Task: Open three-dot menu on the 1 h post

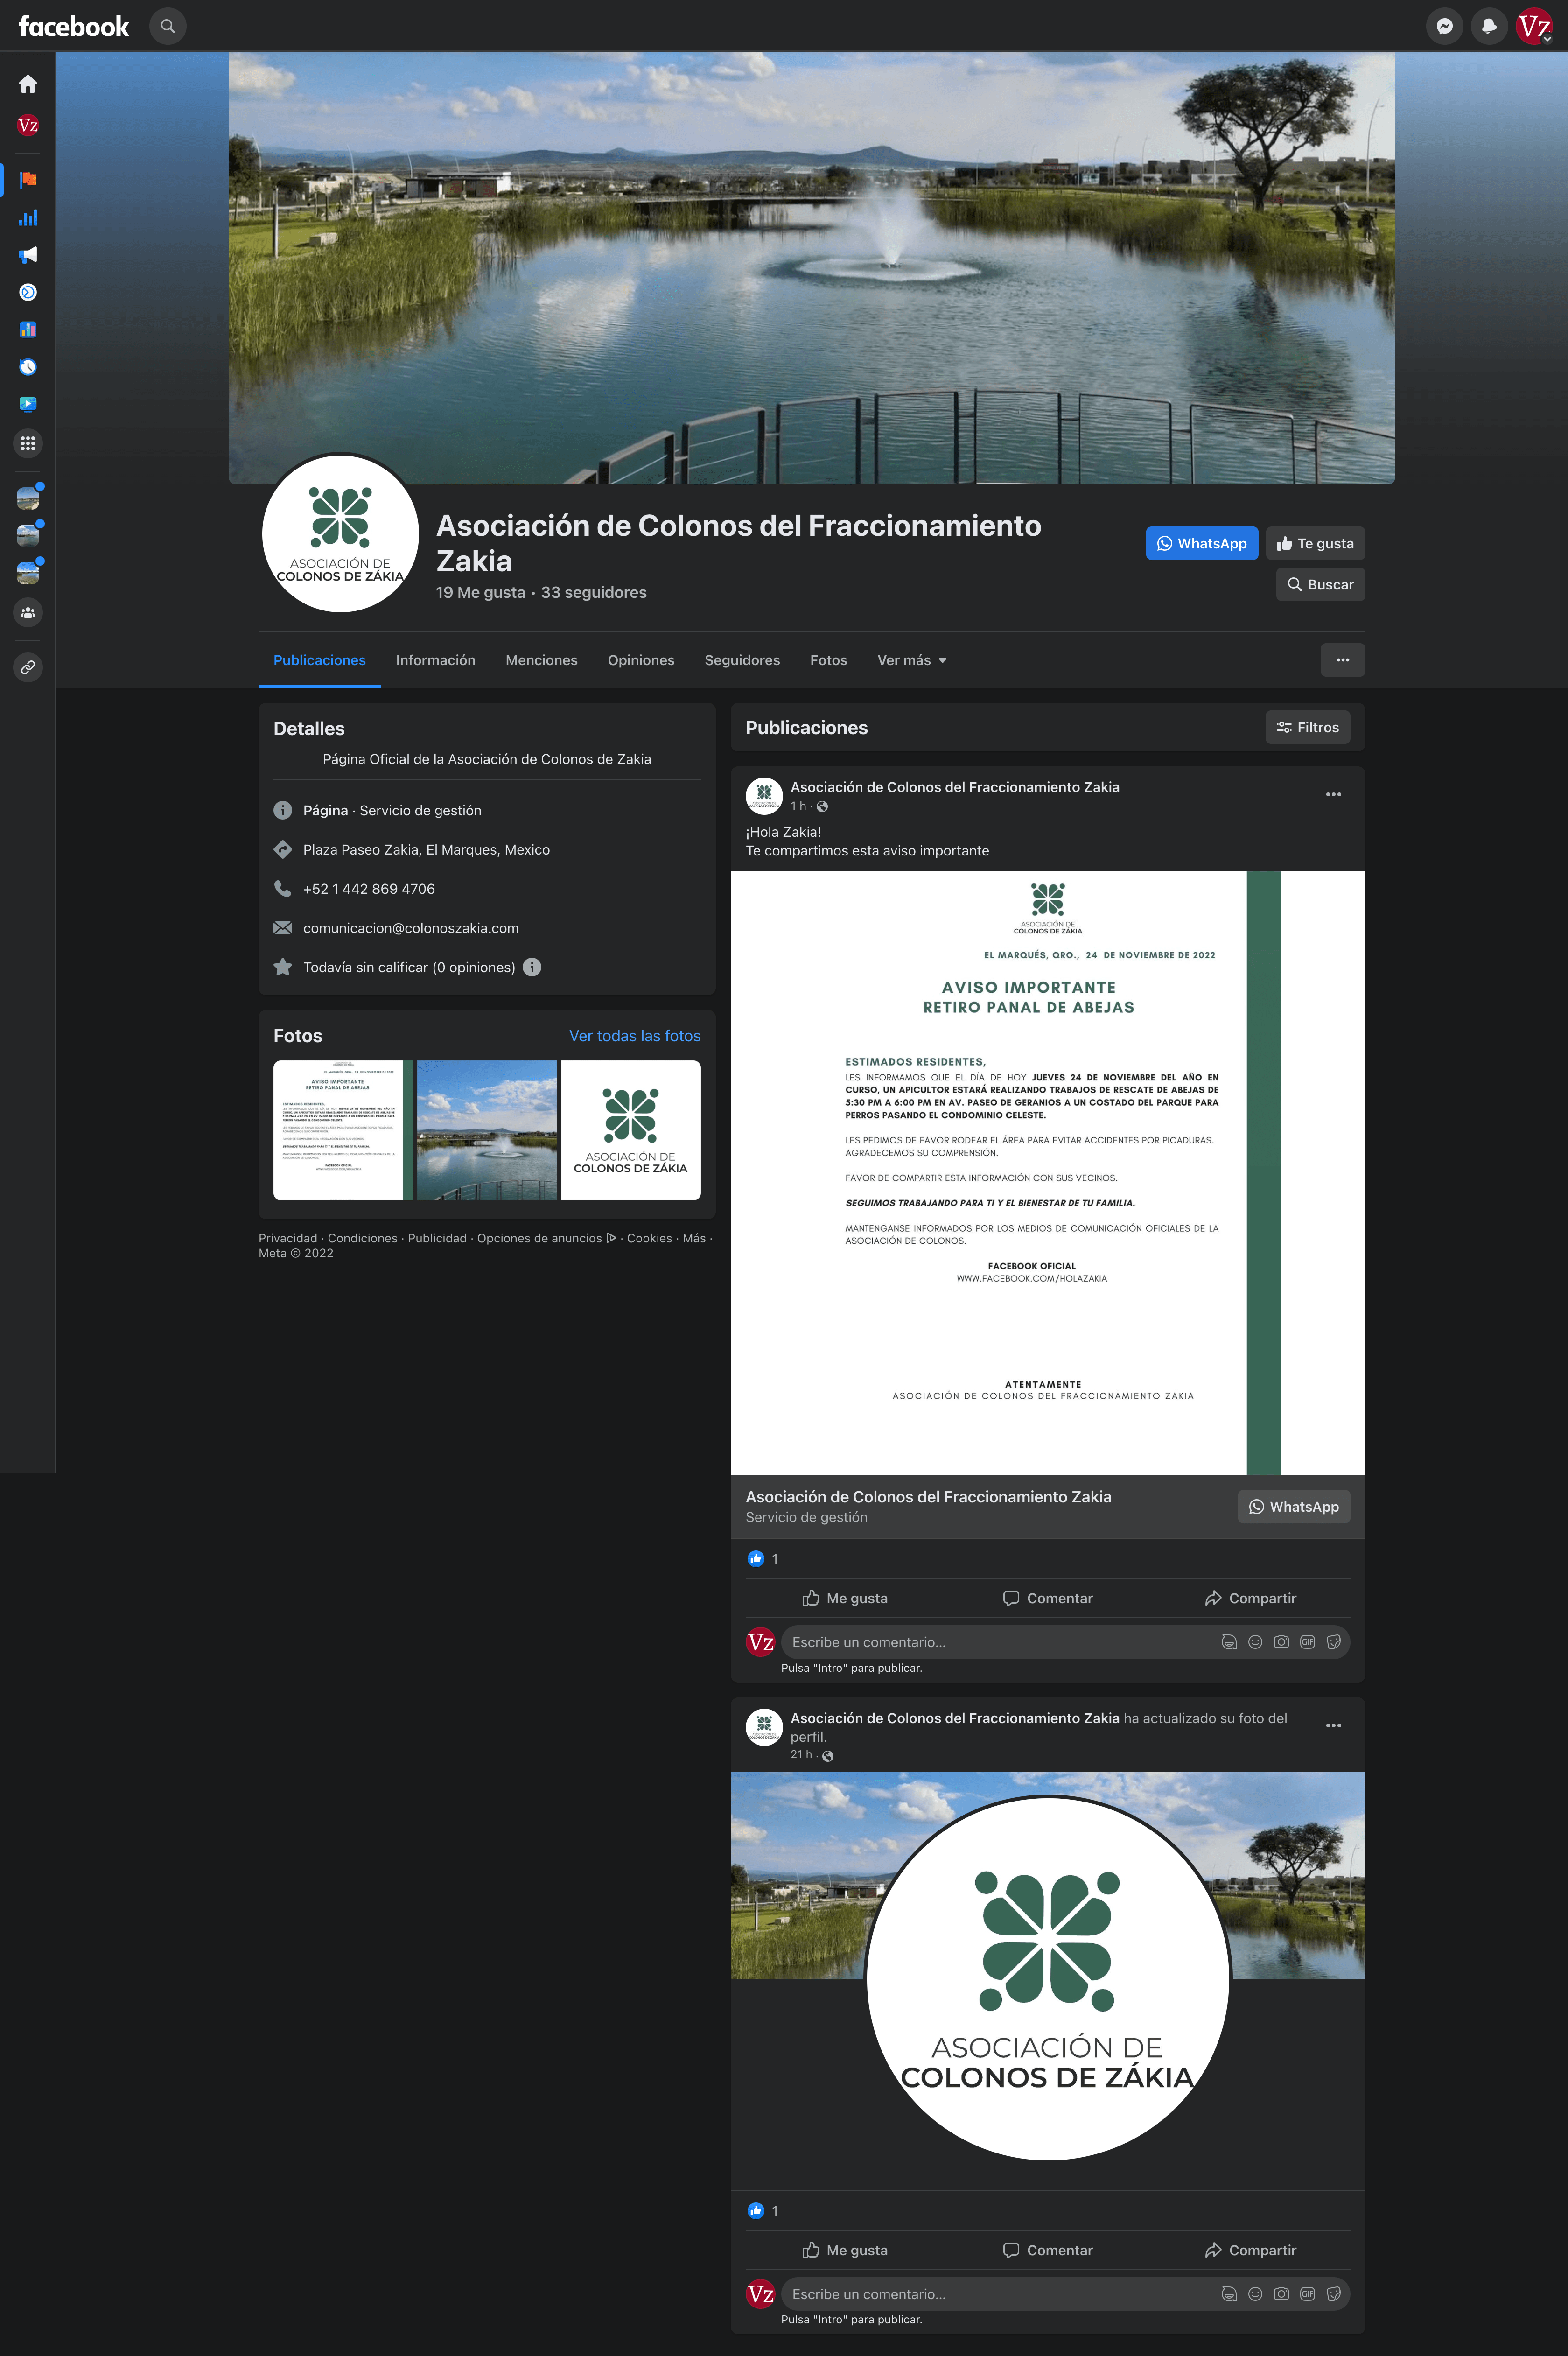Action: point(1333,794)
